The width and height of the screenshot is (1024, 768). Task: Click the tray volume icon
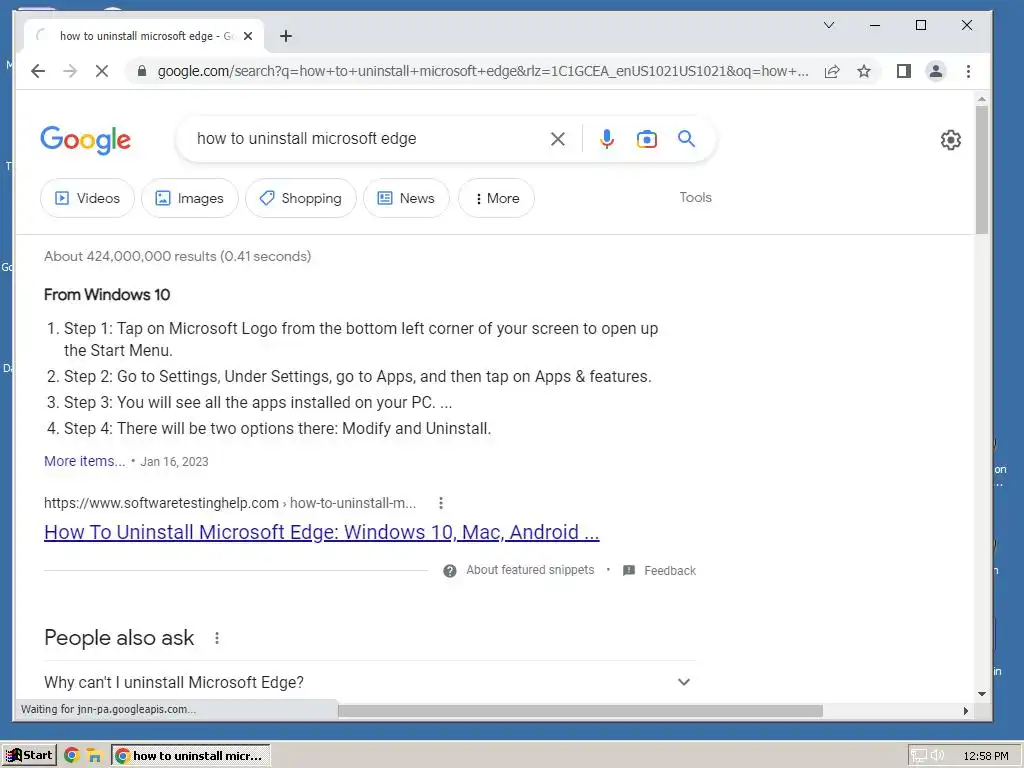937,756
